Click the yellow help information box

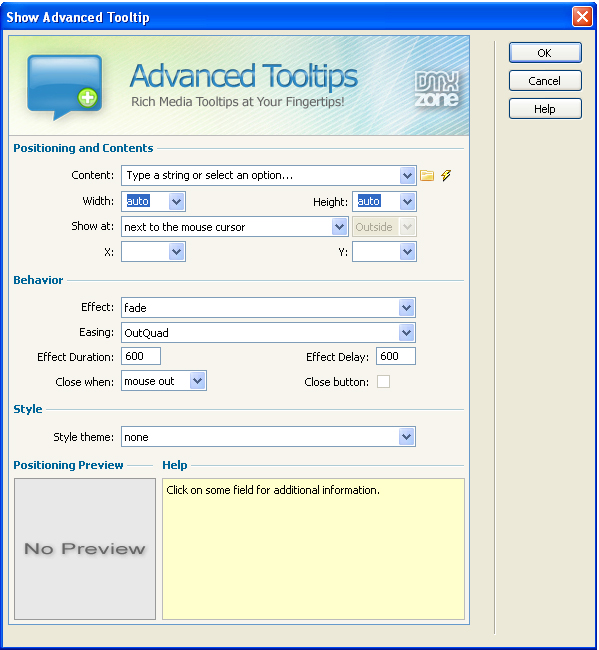(x=313, y=549)
